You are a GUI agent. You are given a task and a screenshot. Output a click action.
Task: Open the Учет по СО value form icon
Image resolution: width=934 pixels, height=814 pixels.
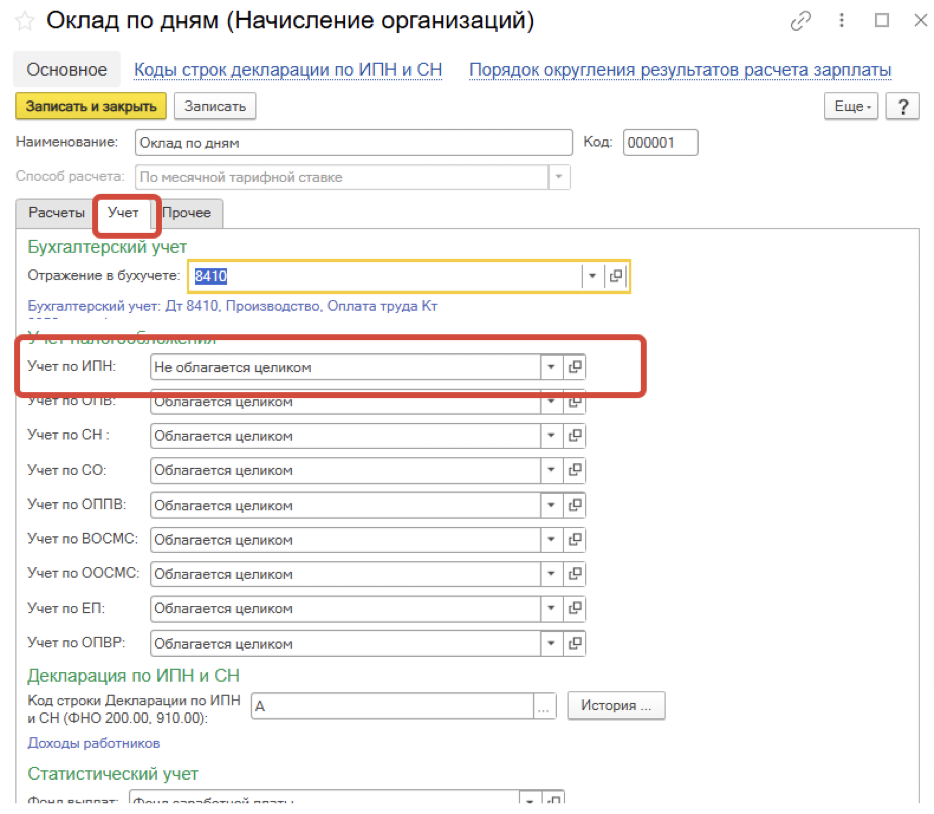coord(574,470)
